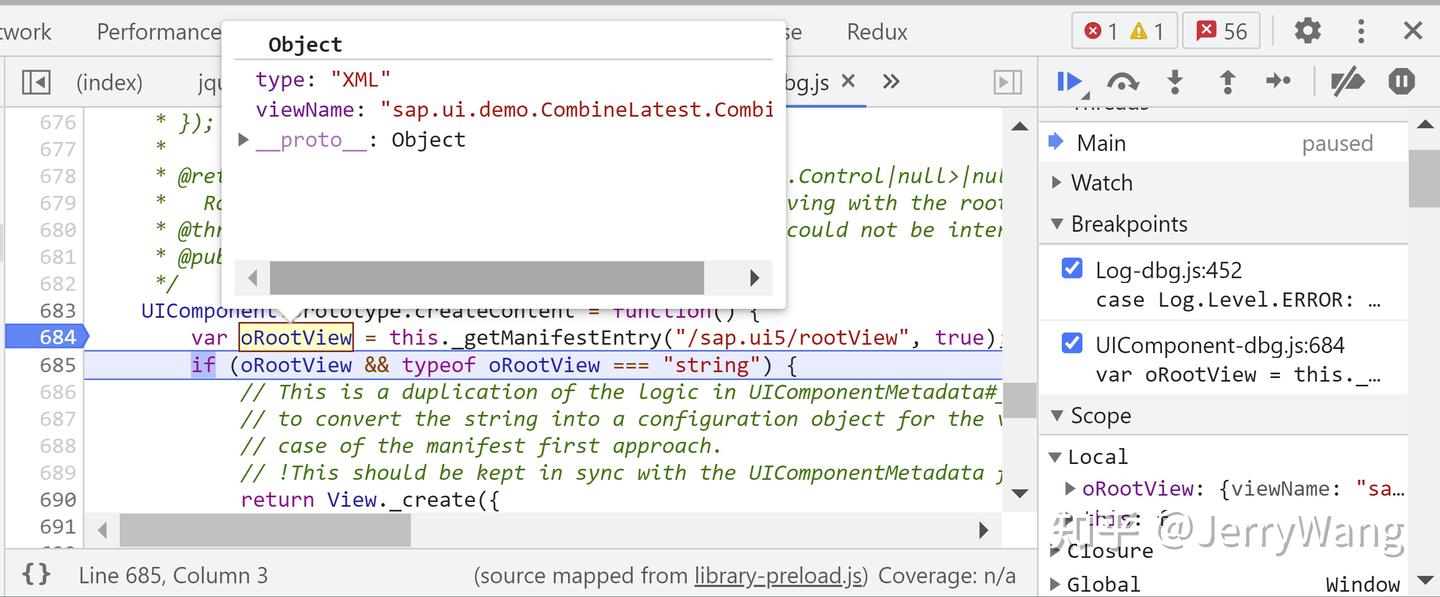Close the dbg.js file tab
This screenshot has width=1440, height=597.
(x=848, y=81)
